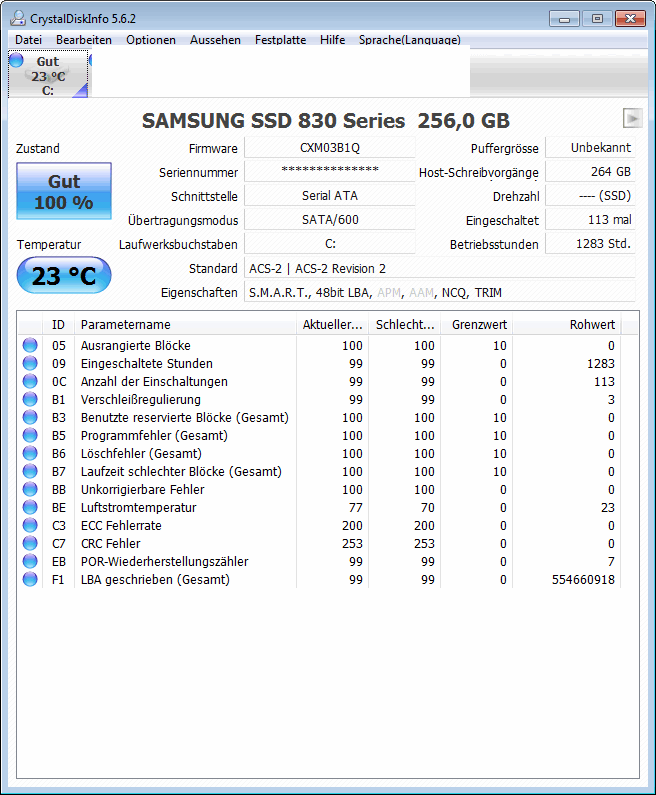Click raw value 554660918 in LBA geschrieben row
The image size is (656, 795).
click(583, 580)
